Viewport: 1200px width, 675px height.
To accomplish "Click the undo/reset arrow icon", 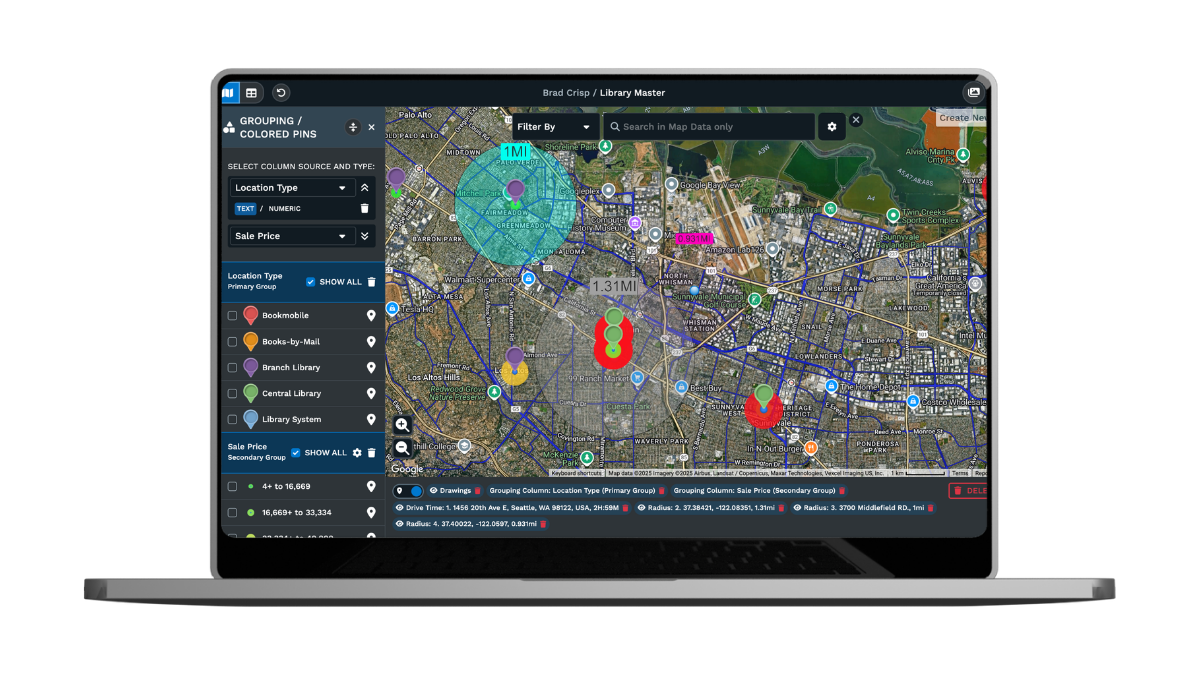I will click(281, 93).
